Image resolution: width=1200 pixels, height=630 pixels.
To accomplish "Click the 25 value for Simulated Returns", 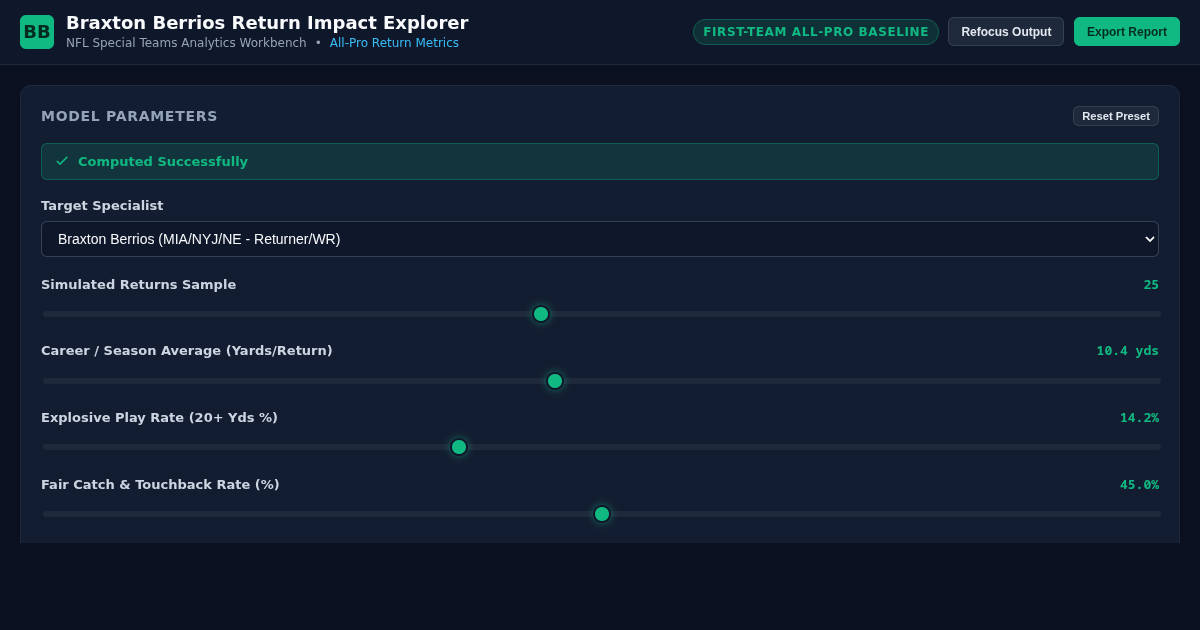I will tap(1151, 285).
